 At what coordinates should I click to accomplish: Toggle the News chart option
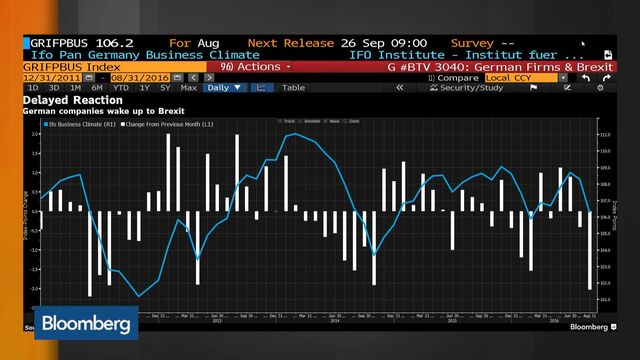[x=332, y=121]
